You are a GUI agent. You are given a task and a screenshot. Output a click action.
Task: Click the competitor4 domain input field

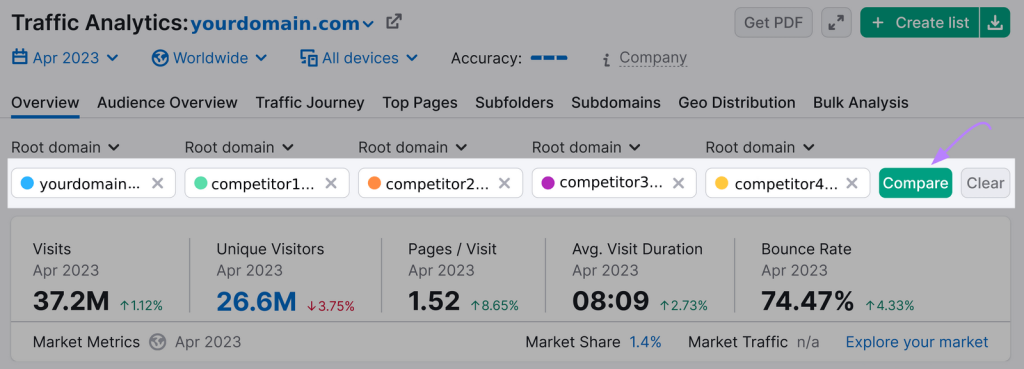pyautogui.click(x=787, y=183)
